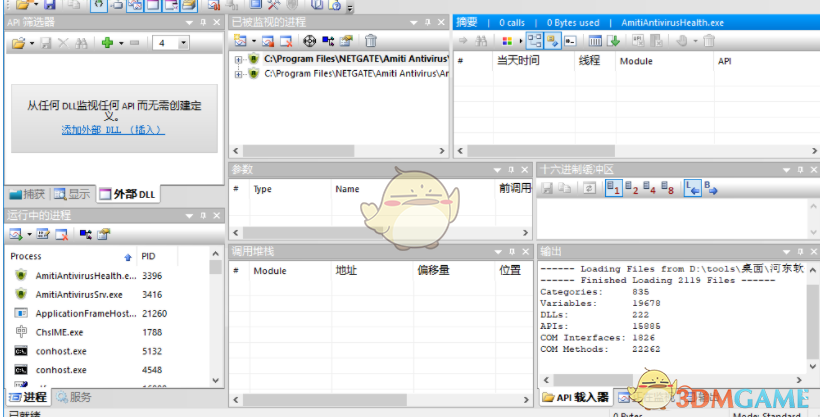Click edit process icon in running processes toolbar
This screenshot has width=820, height=417.
43,234
